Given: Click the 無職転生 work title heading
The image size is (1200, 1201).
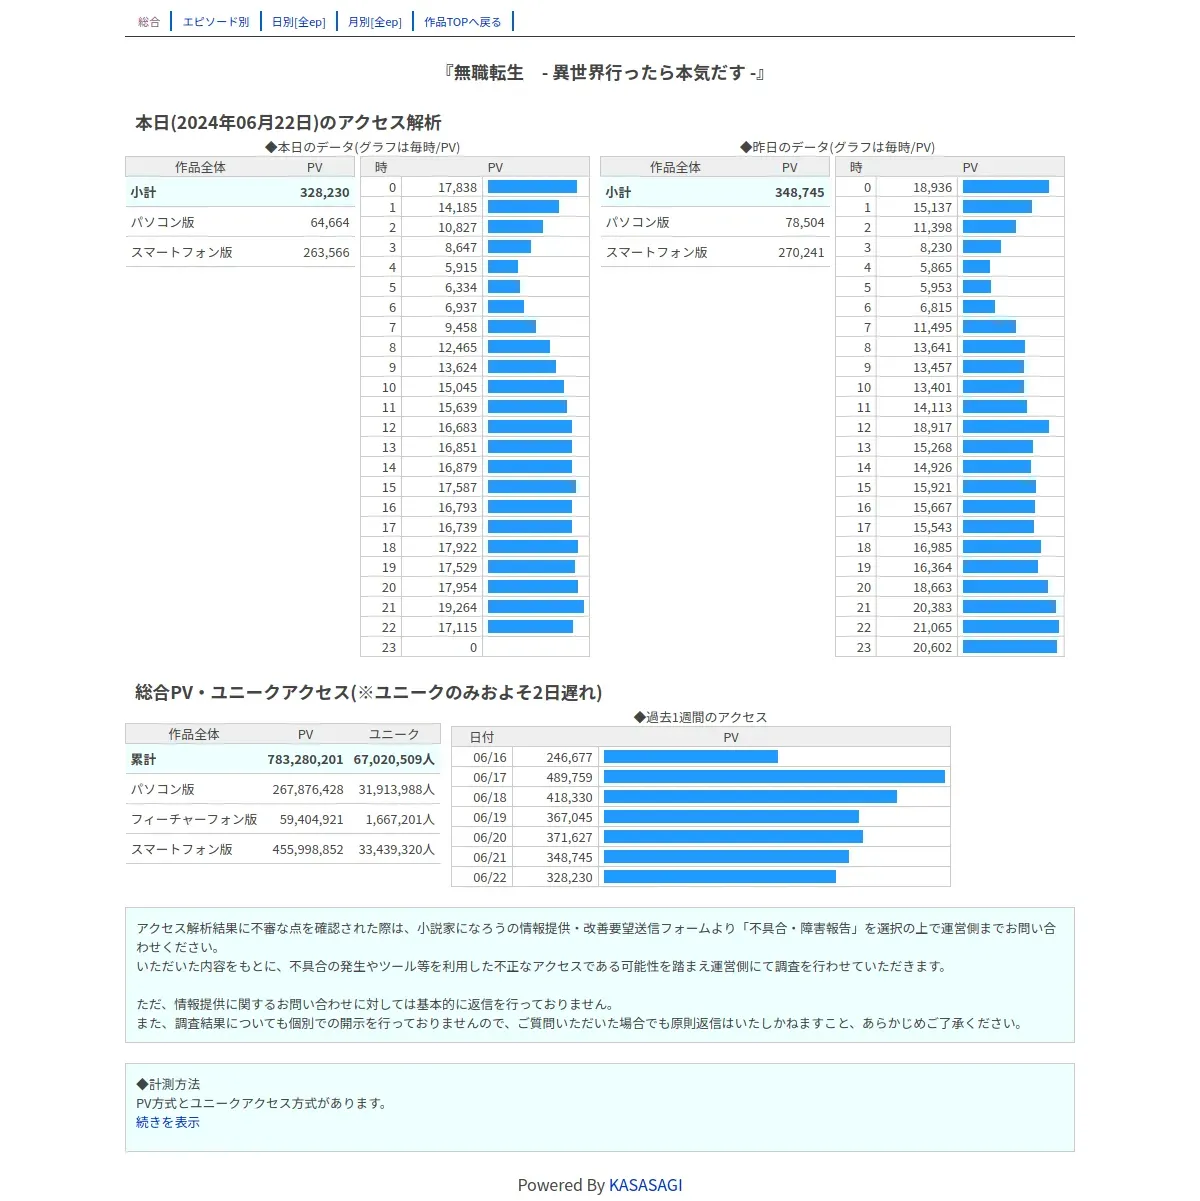Looking at the screenshot, I should (x=604, y=73).
